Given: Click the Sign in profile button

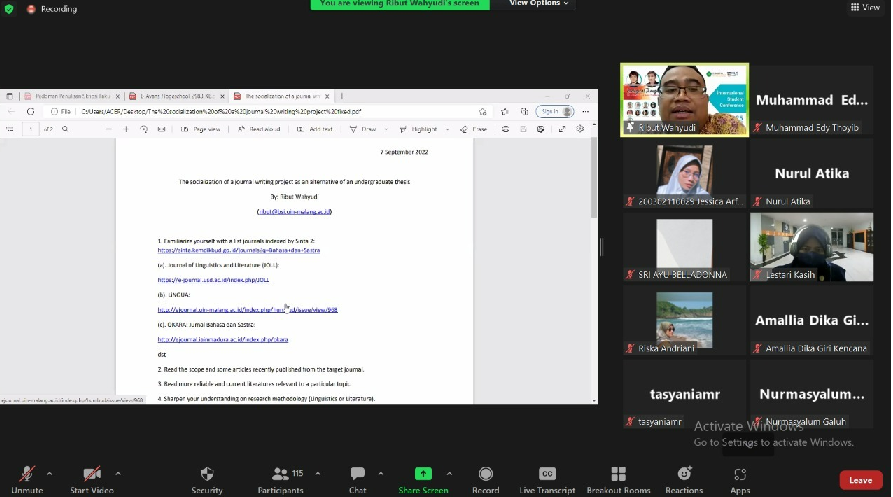Looking at the screenshot, I should point(554,112).
